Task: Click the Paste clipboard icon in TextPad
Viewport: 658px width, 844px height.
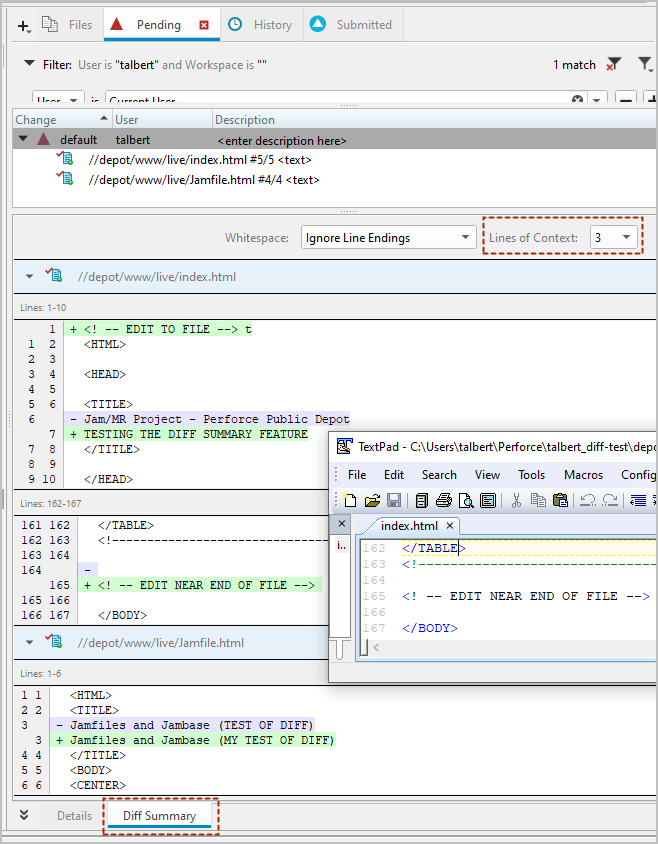Action: tap(560, 500)
